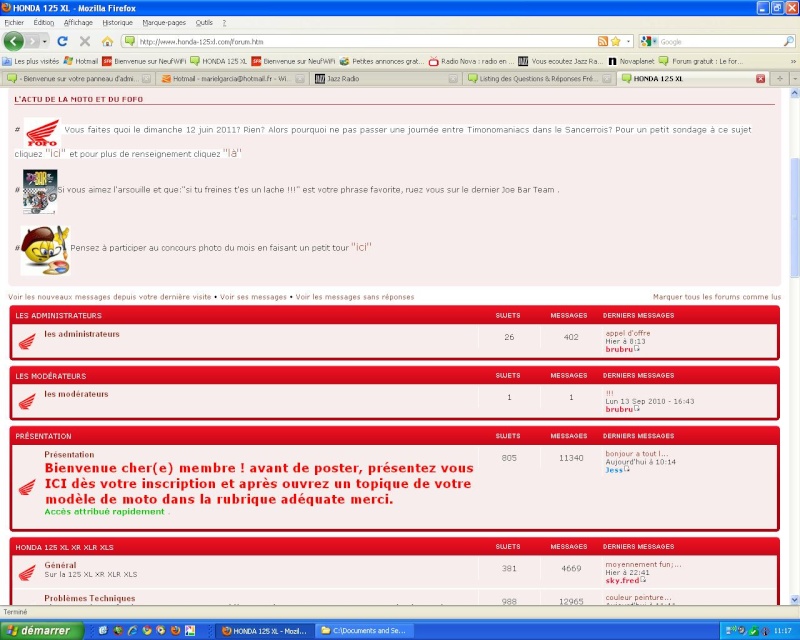
Task: Click the last-post icon next to sky.fred
Action: [643, 580]
